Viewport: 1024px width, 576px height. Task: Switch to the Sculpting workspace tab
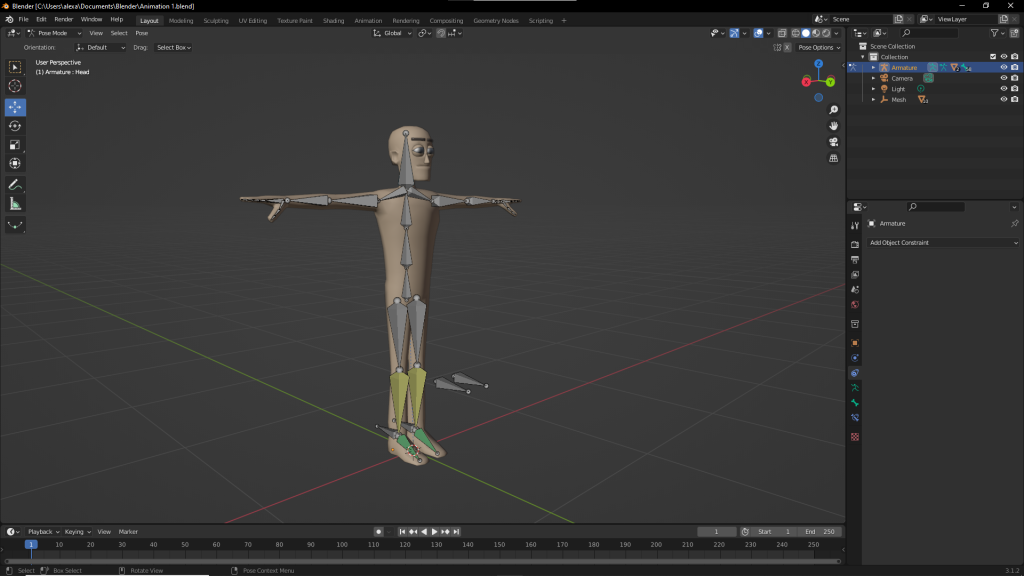coord(215,20)
